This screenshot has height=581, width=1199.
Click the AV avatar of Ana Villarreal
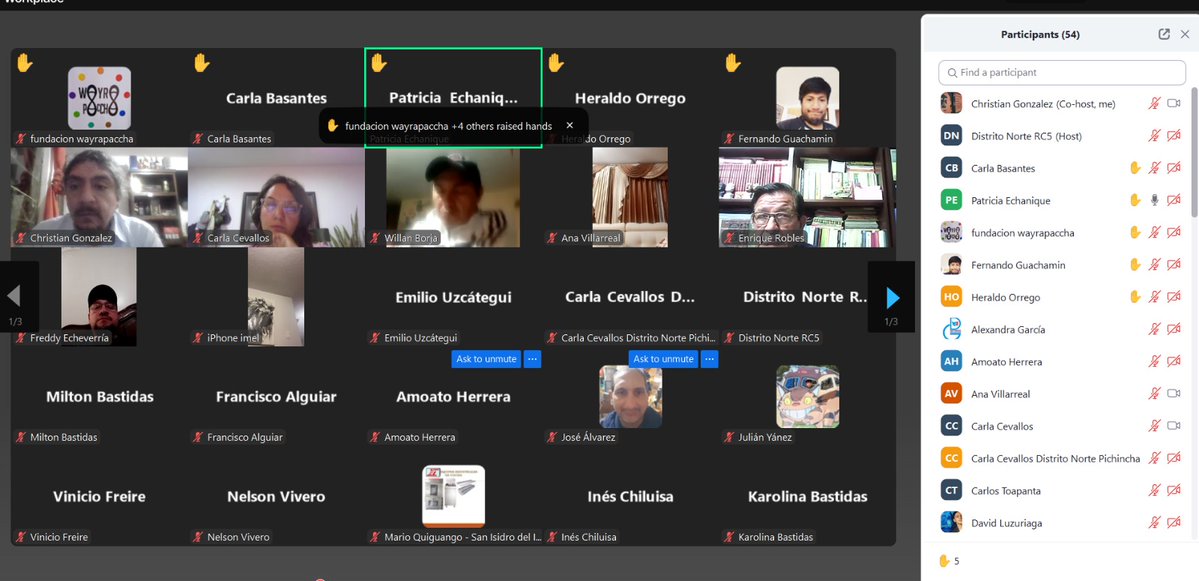pyautogui.click(x=951, y=394)
